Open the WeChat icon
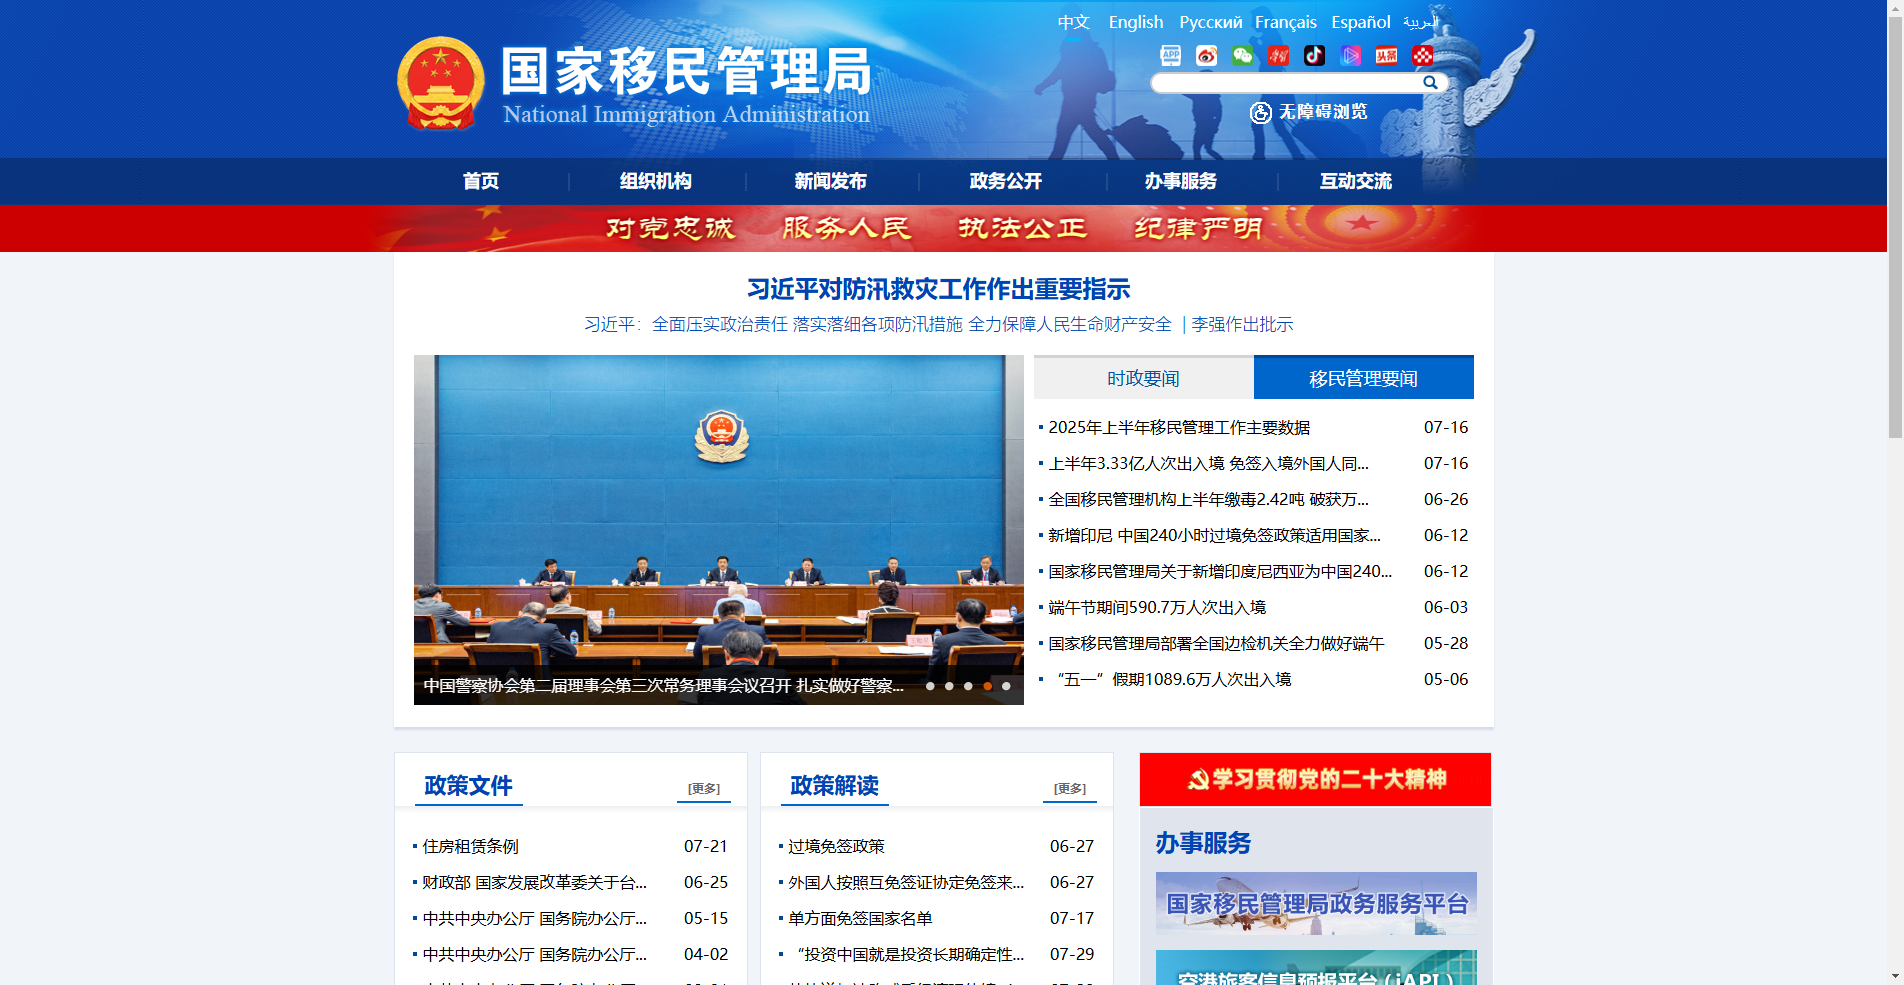This screenshot has width=1904, height=985. coord(1242,55)
